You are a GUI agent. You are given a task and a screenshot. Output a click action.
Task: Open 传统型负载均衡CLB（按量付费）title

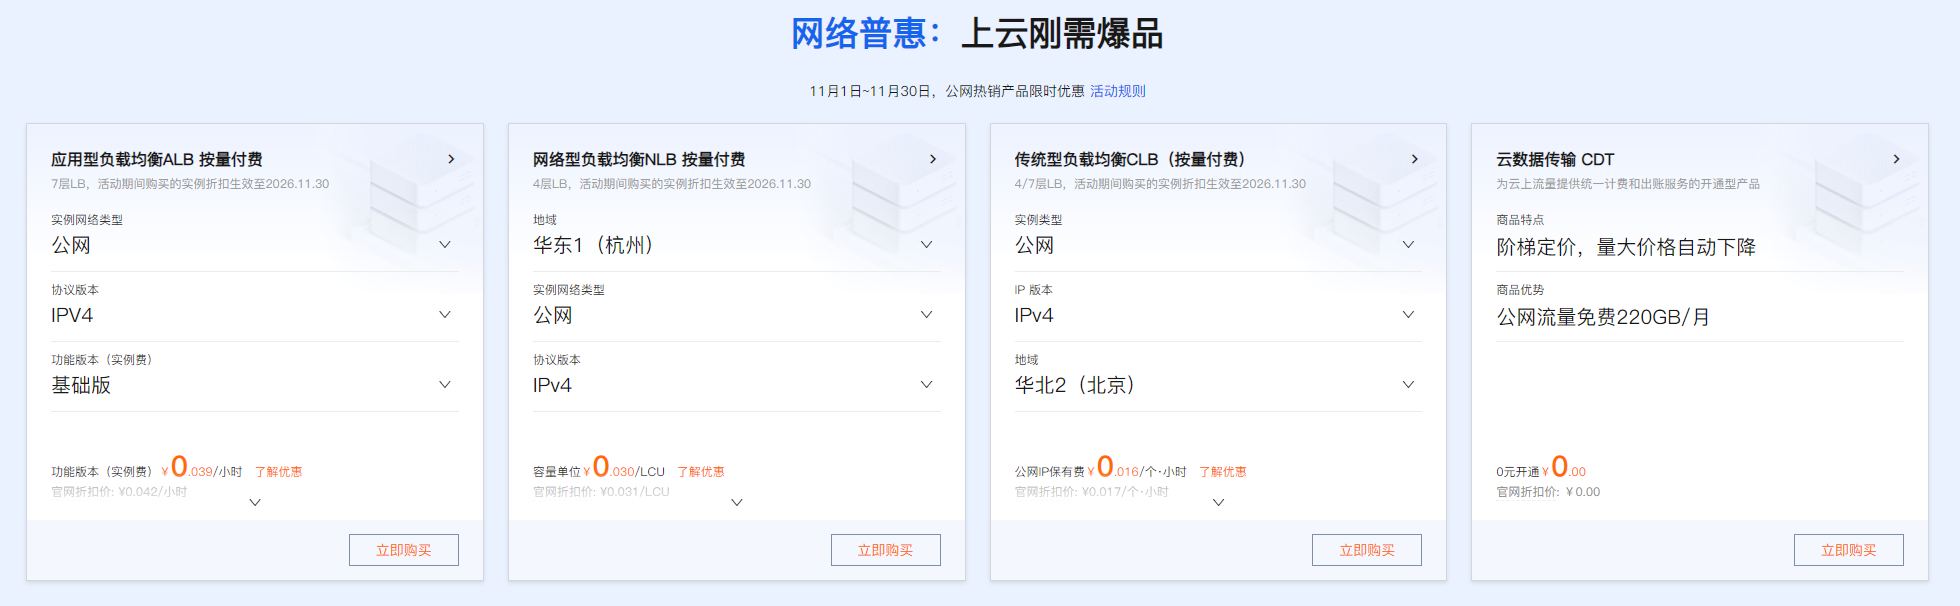click(1131, 160)
